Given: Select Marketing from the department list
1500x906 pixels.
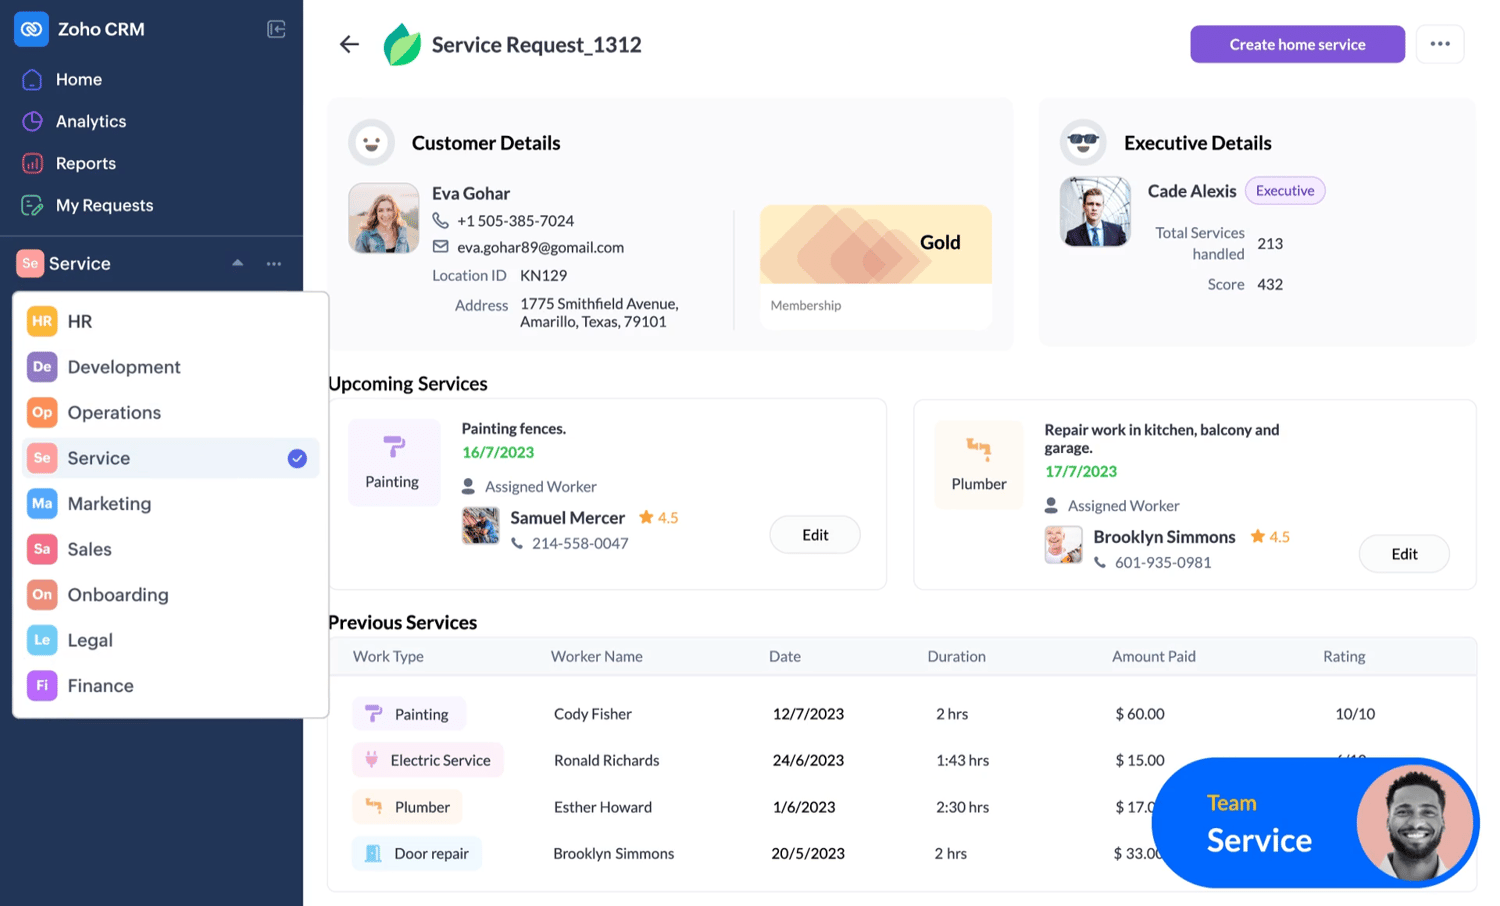Looking at the screenshot, I should coord(109,504).
